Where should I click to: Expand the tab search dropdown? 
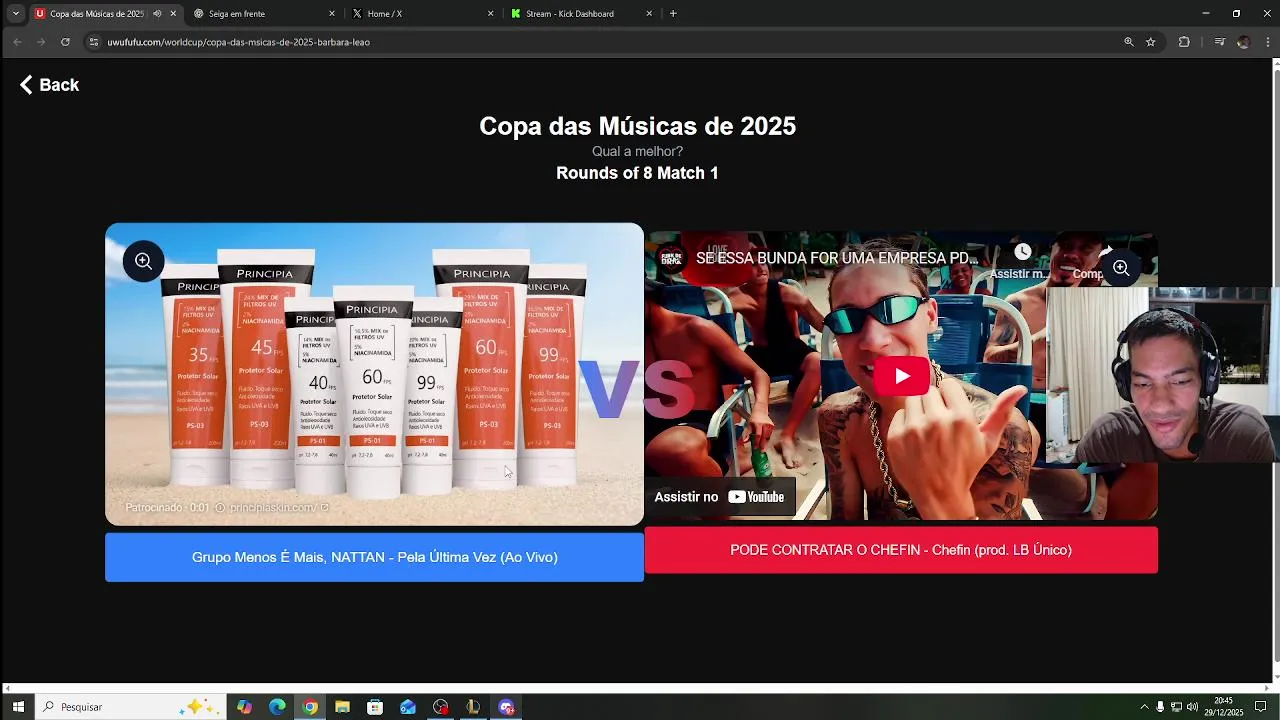15,14
